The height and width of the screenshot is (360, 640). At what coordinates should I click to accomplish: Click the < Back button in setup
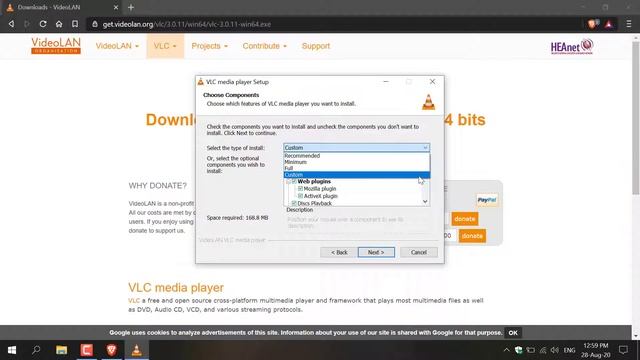click(339, 252)
